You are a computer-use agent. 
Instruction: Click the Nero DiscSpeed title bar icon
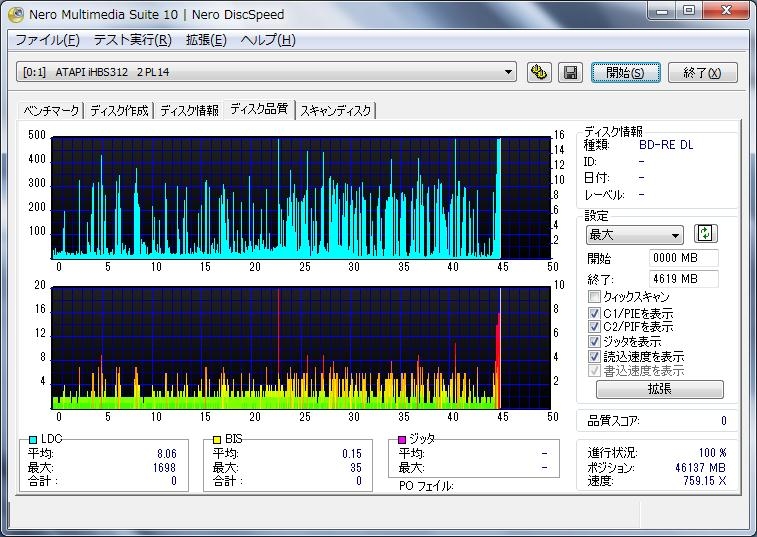tap(16, 14)
